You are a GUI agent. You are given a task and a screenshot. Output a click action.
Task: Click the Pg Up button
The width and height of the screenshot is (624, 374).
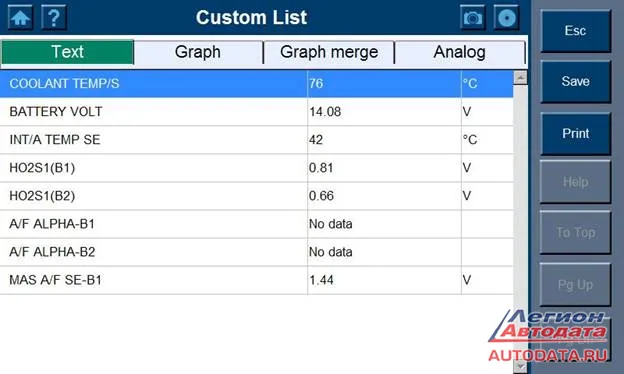[x=575, y=285]
